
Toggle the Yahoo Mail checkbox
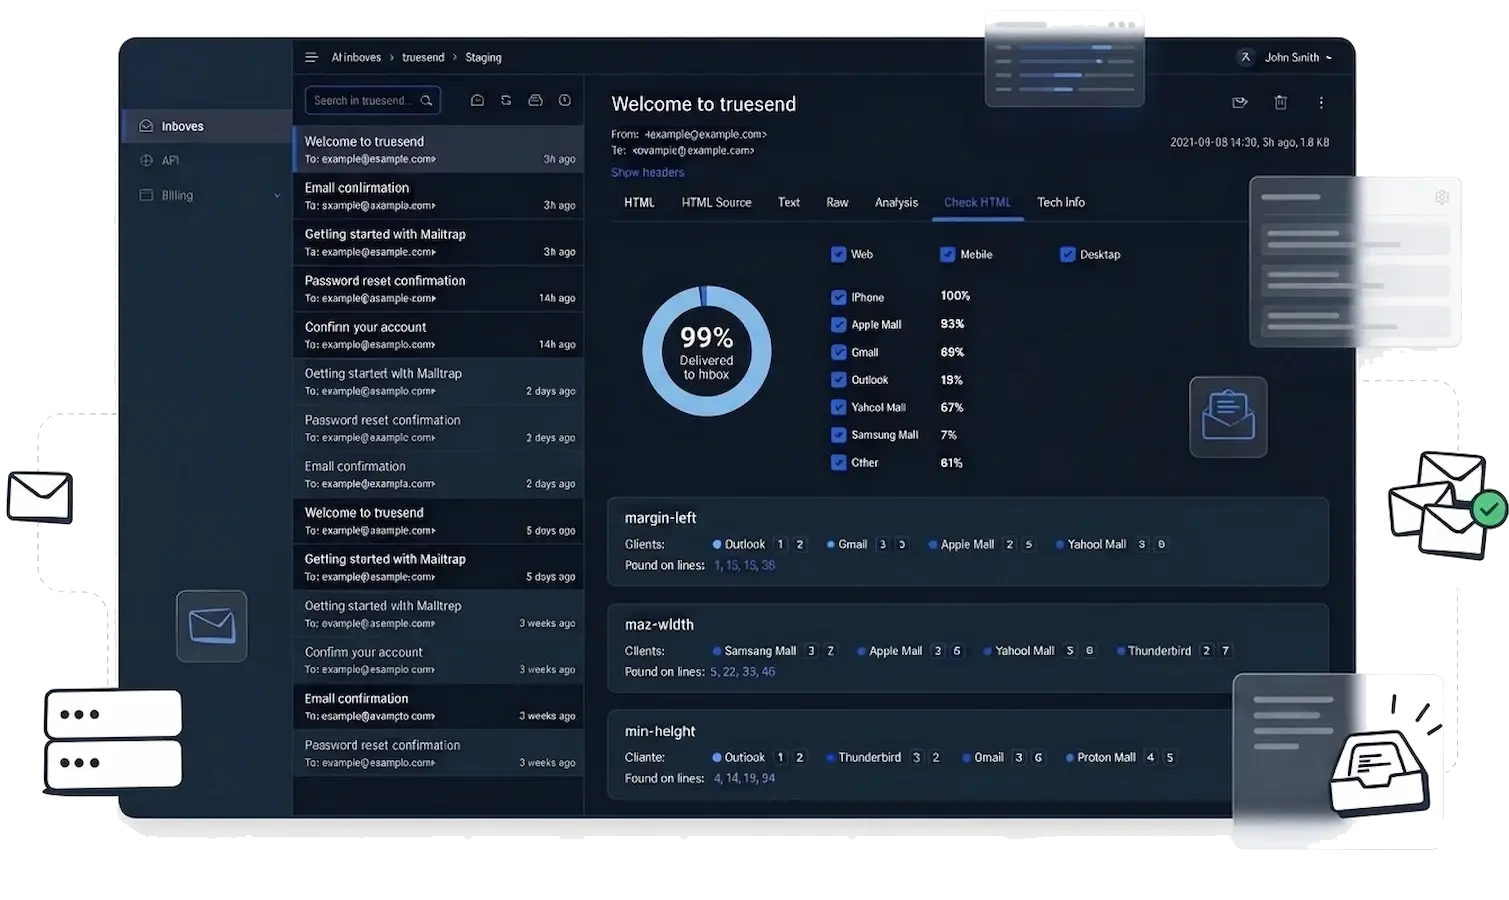(x=838, y=407)
